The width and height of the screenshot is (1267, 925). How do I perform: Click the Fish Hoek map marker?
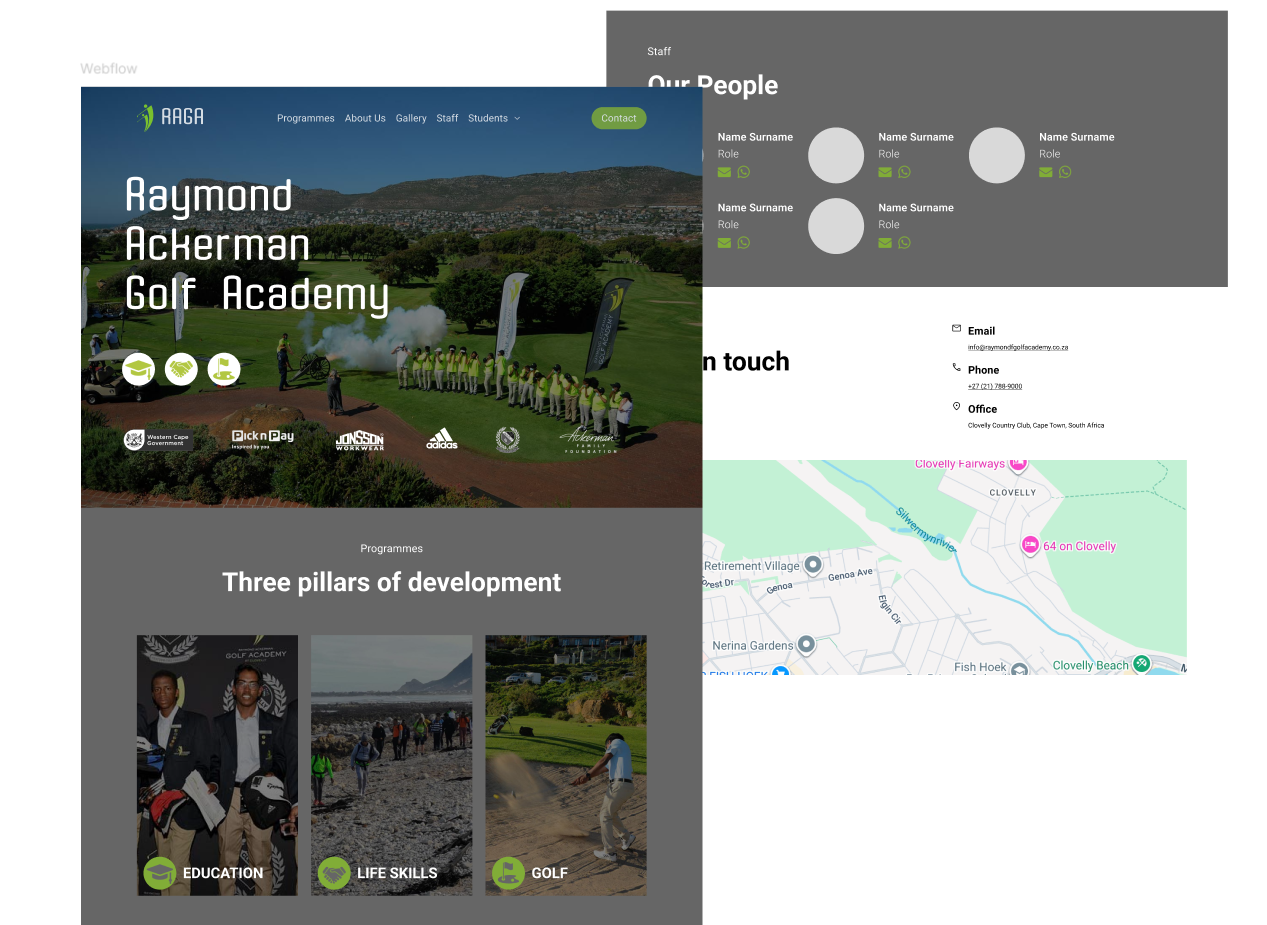[1019, 669]
